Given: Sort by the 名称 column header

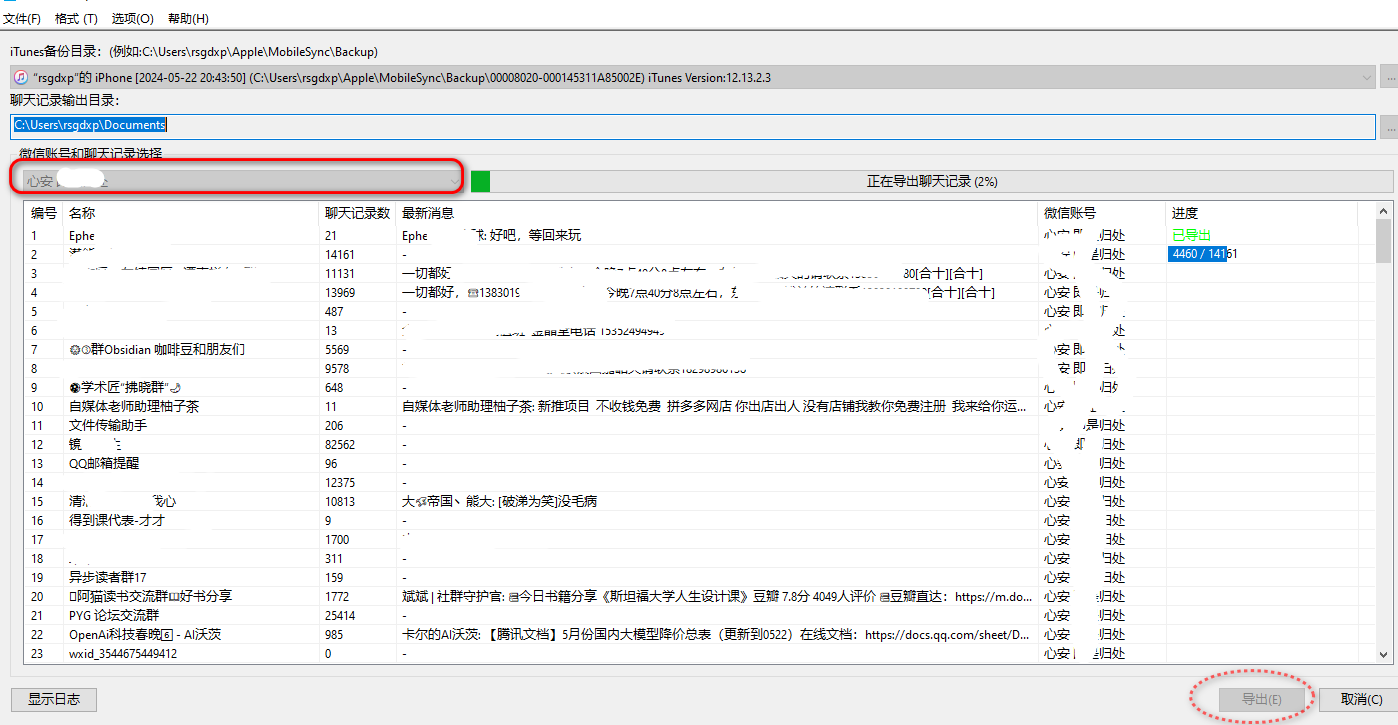Looking at the screenshot, I should (190, 213).
